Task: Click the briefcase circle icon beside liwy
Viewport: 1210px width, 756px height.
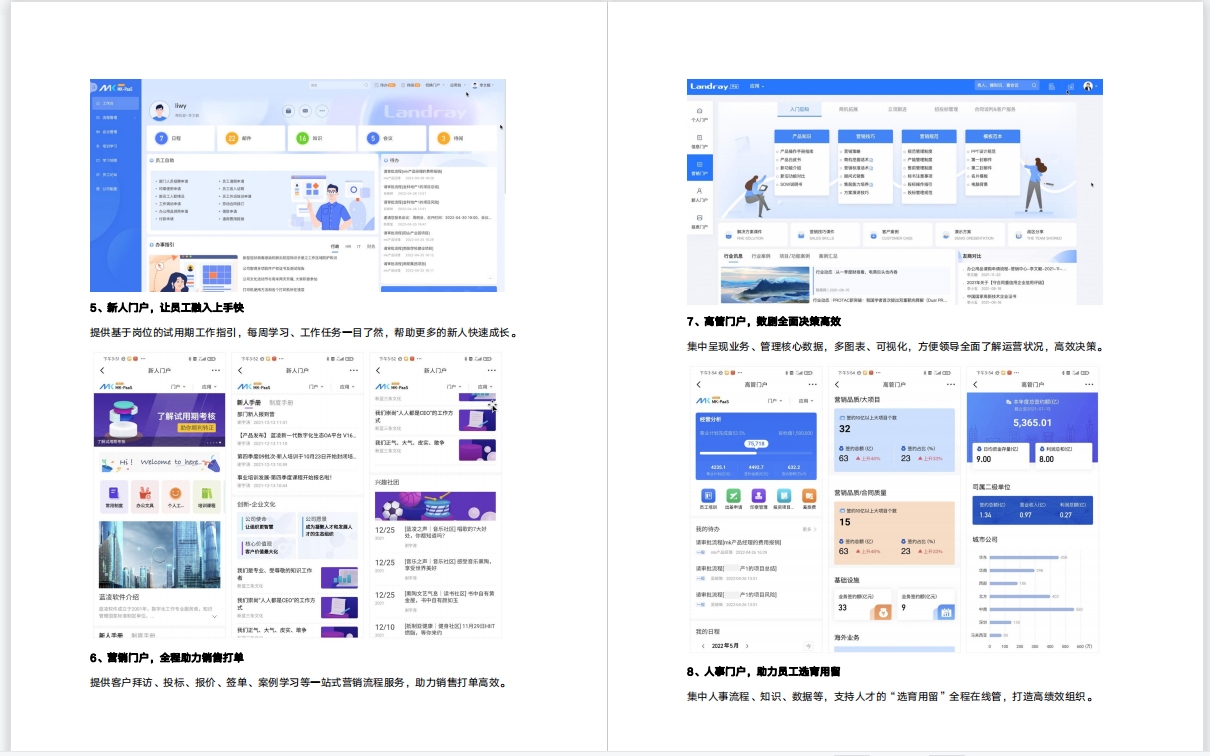Action: click(x=288, y=110)
